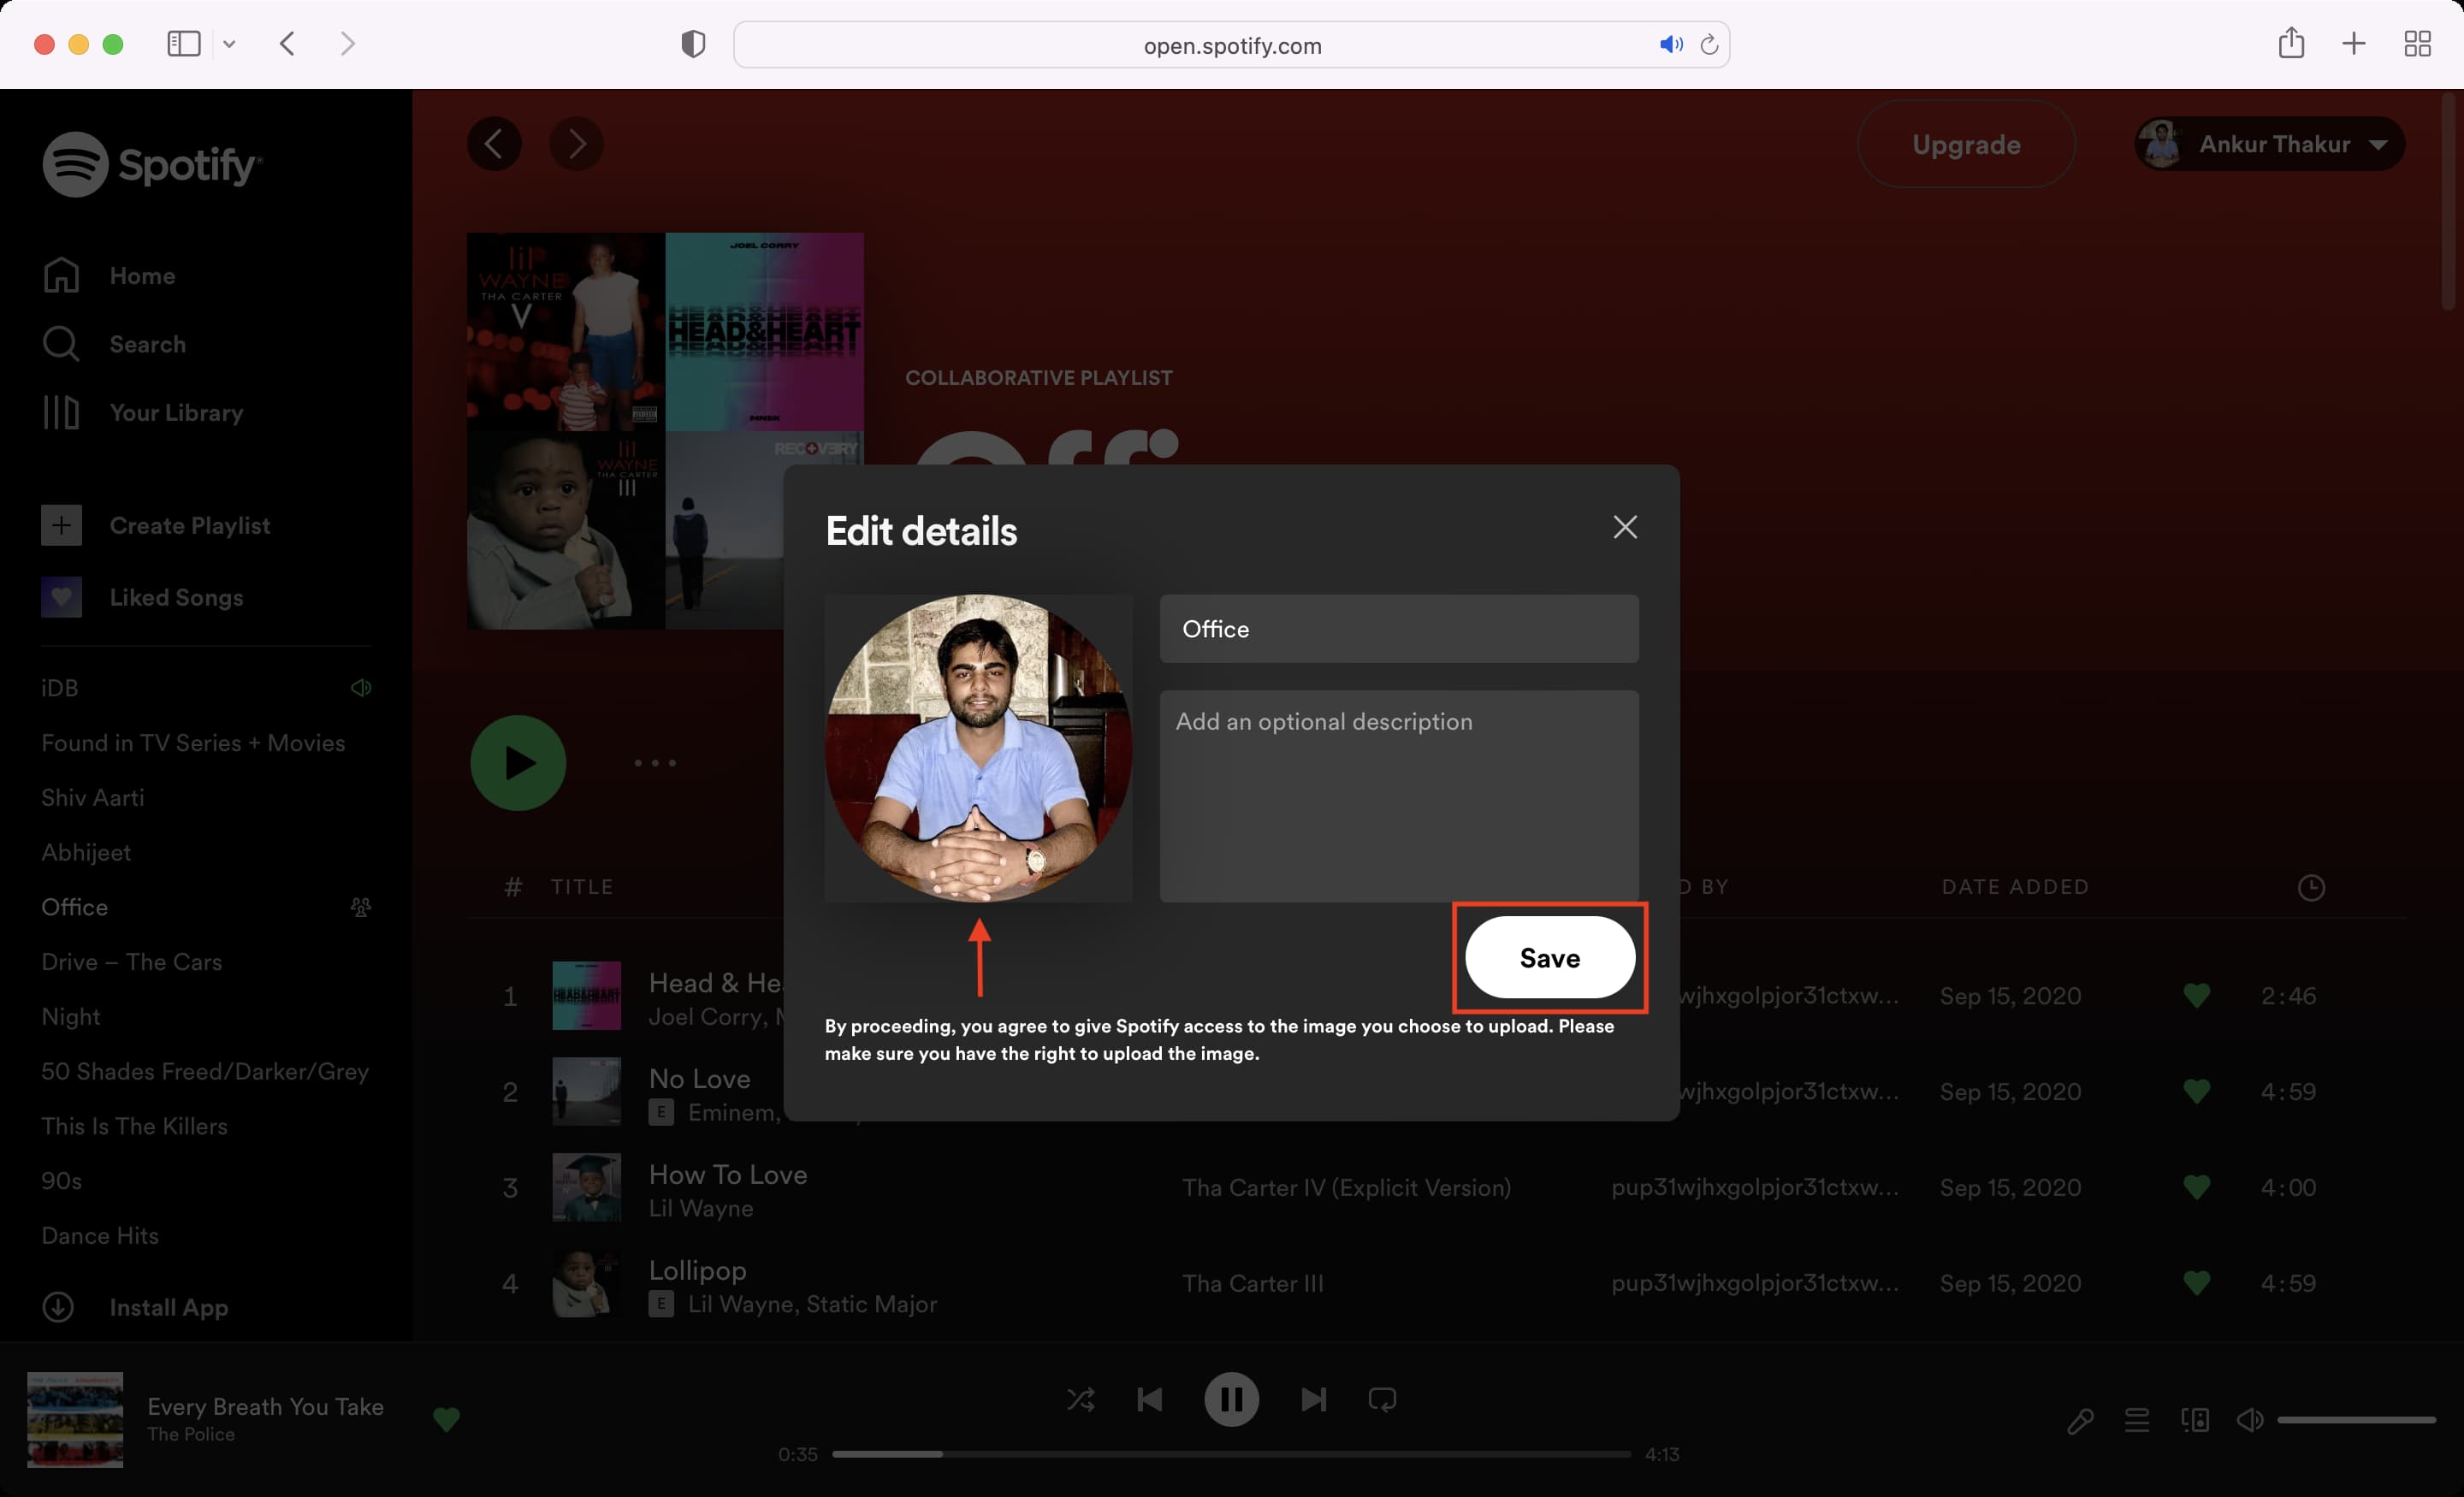Open Your Library in the sidebar

(142, 412)
